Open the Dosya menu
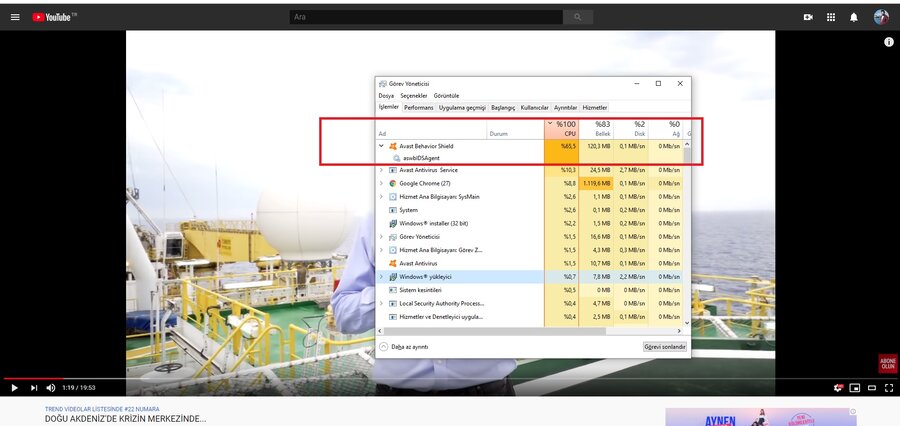The width and height of the screenshot is (900, 426). pos(386,95)
